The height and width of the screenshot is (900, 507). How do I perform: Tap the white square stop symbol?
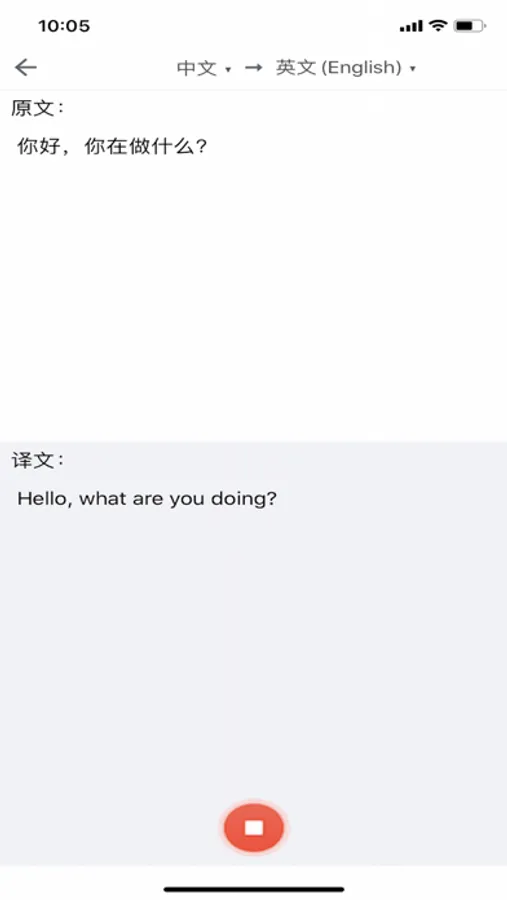(254, 827)
